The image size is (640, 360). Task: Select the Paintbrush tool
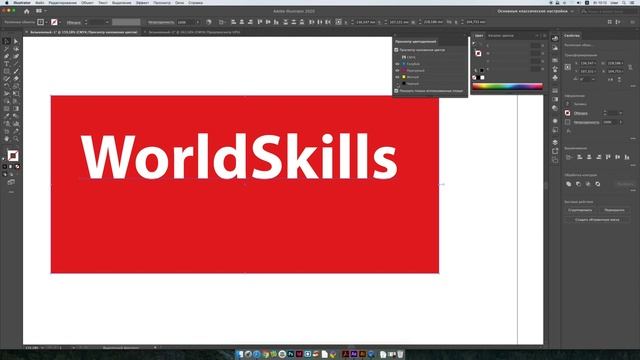16,71
